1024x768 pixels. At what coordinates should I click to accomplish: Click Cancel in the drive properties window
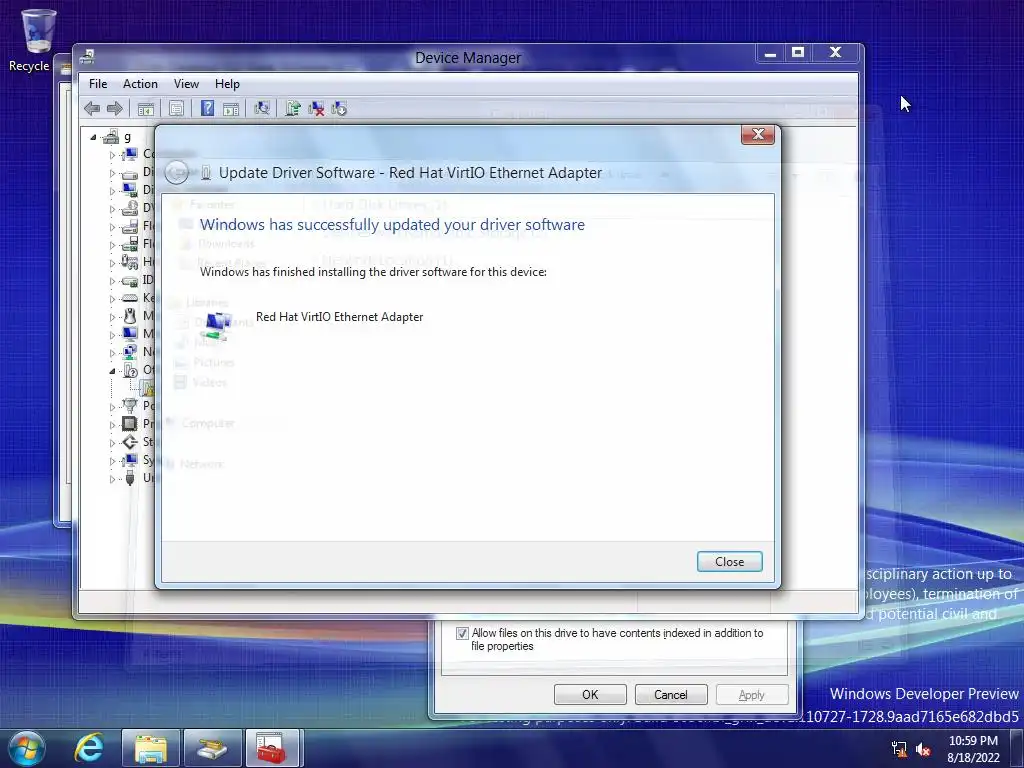click(x=671, y=694)
